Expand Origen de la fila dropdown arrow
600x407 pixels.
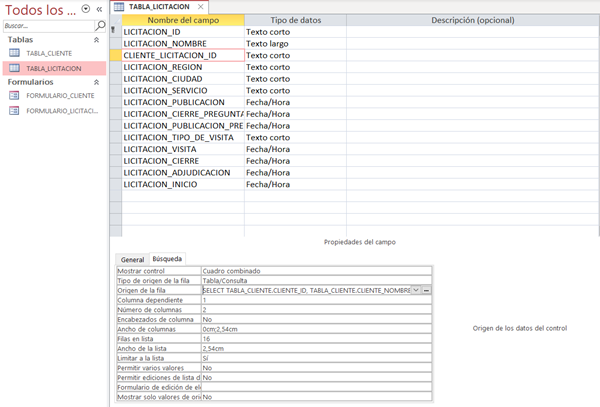(415, 289)
